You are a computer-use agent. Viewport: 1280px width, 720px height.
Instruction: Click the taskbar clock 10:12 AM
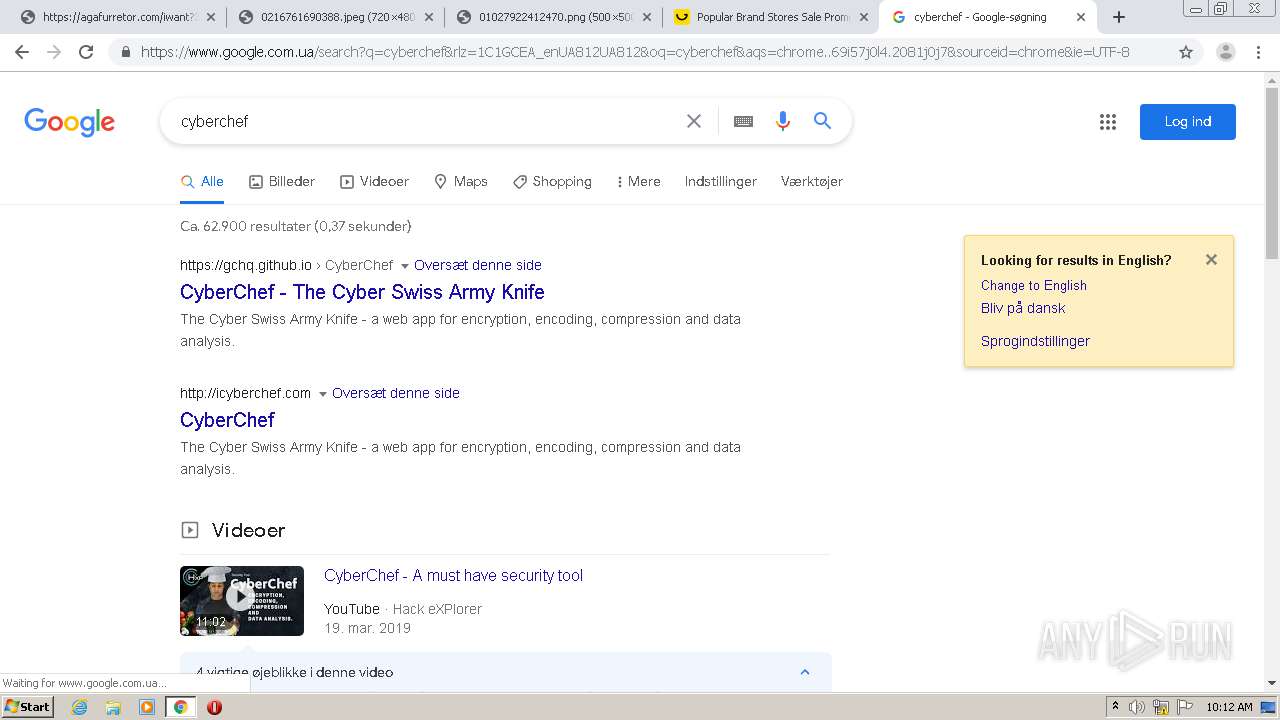click(x=1229, y=707)
